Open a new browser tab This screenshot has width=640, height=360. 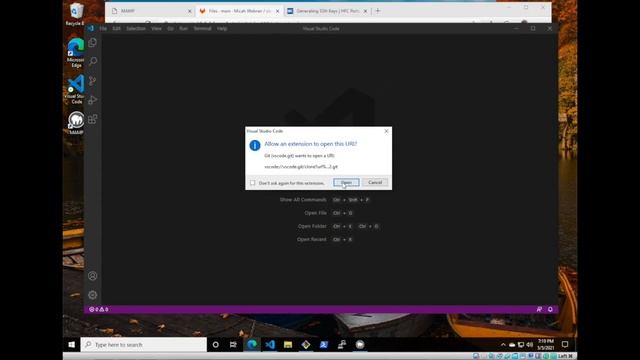coord(378,11)
